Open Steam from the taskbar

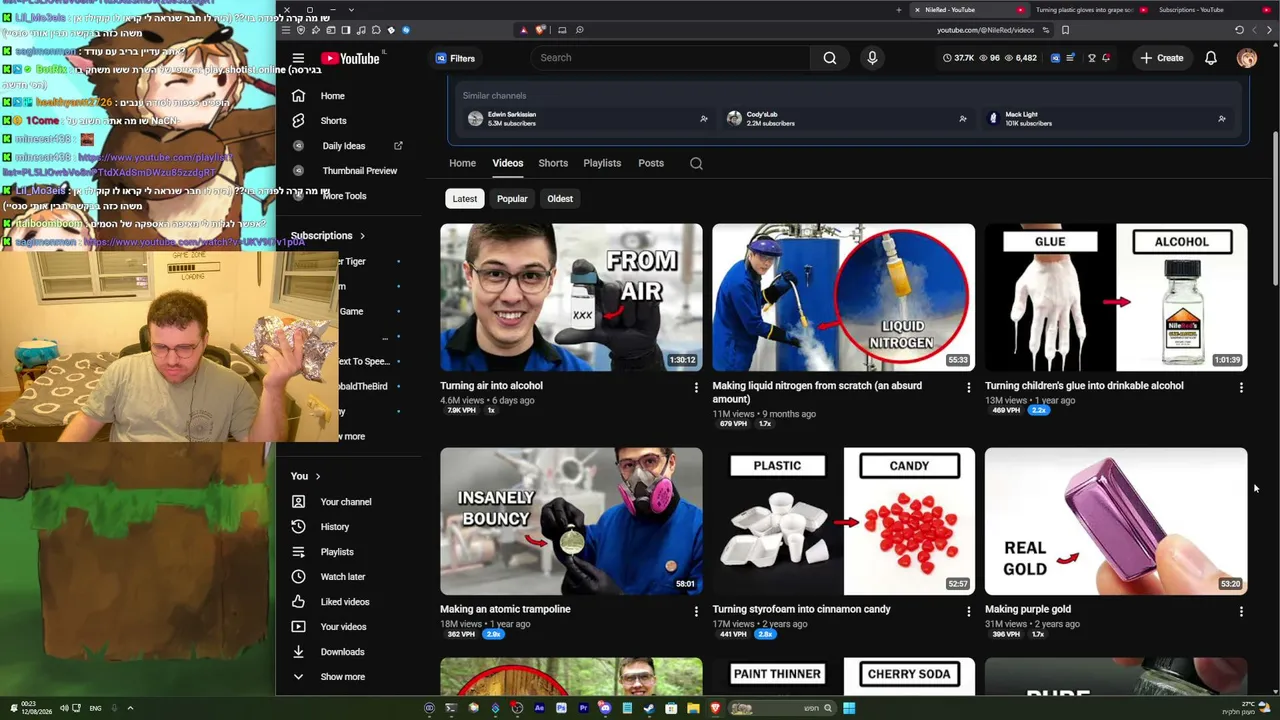point(649,708)
